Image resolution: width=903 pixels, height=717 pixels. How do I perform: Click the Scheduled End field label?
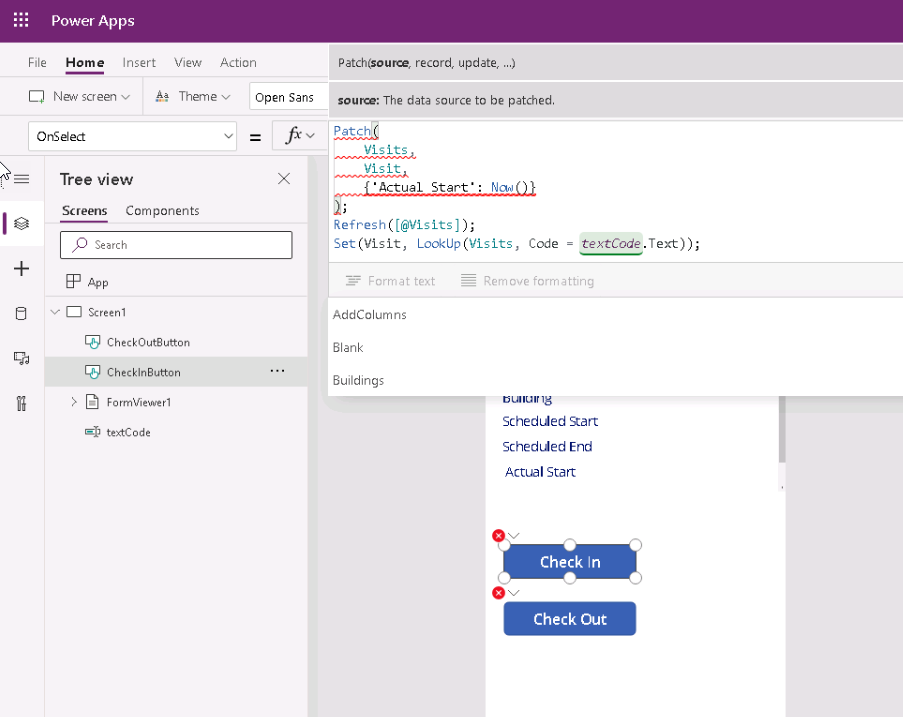(x=547, y=446)
